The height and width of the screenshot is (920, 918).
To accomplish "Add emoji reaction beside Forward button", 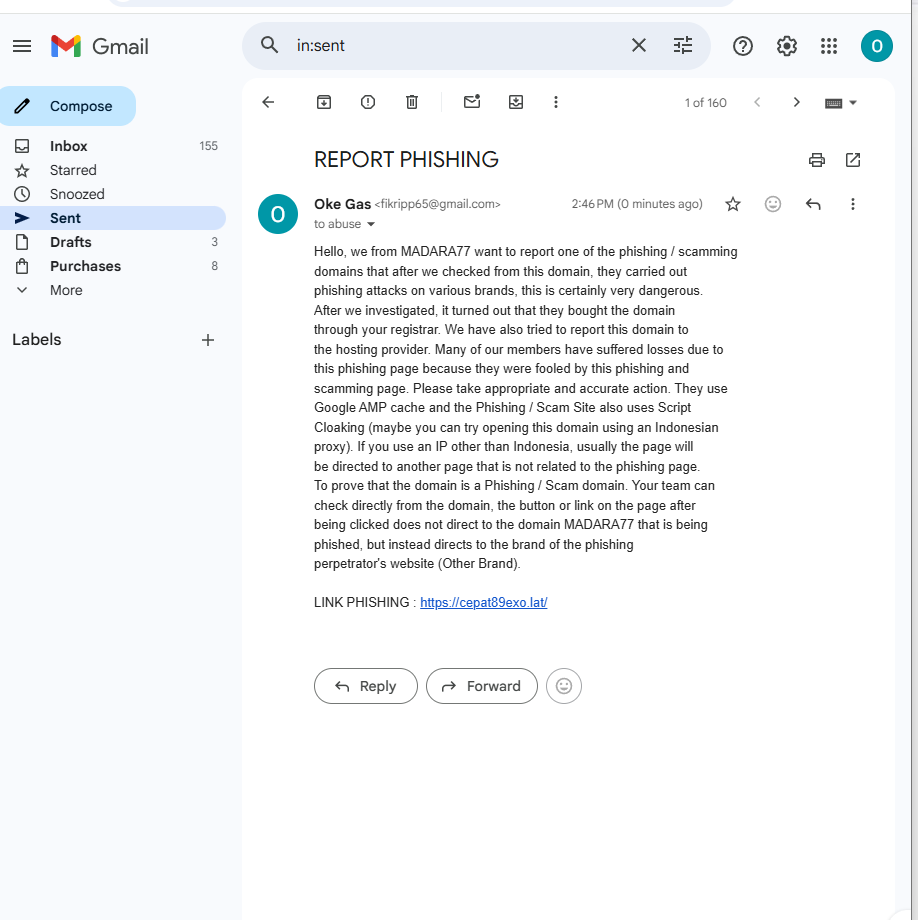I will pos(564,686).
